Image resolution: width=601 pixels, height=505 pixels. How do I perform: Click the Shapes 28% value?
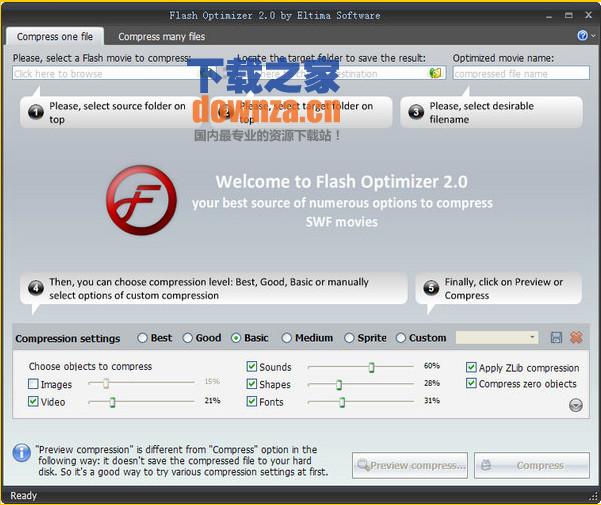432,383
